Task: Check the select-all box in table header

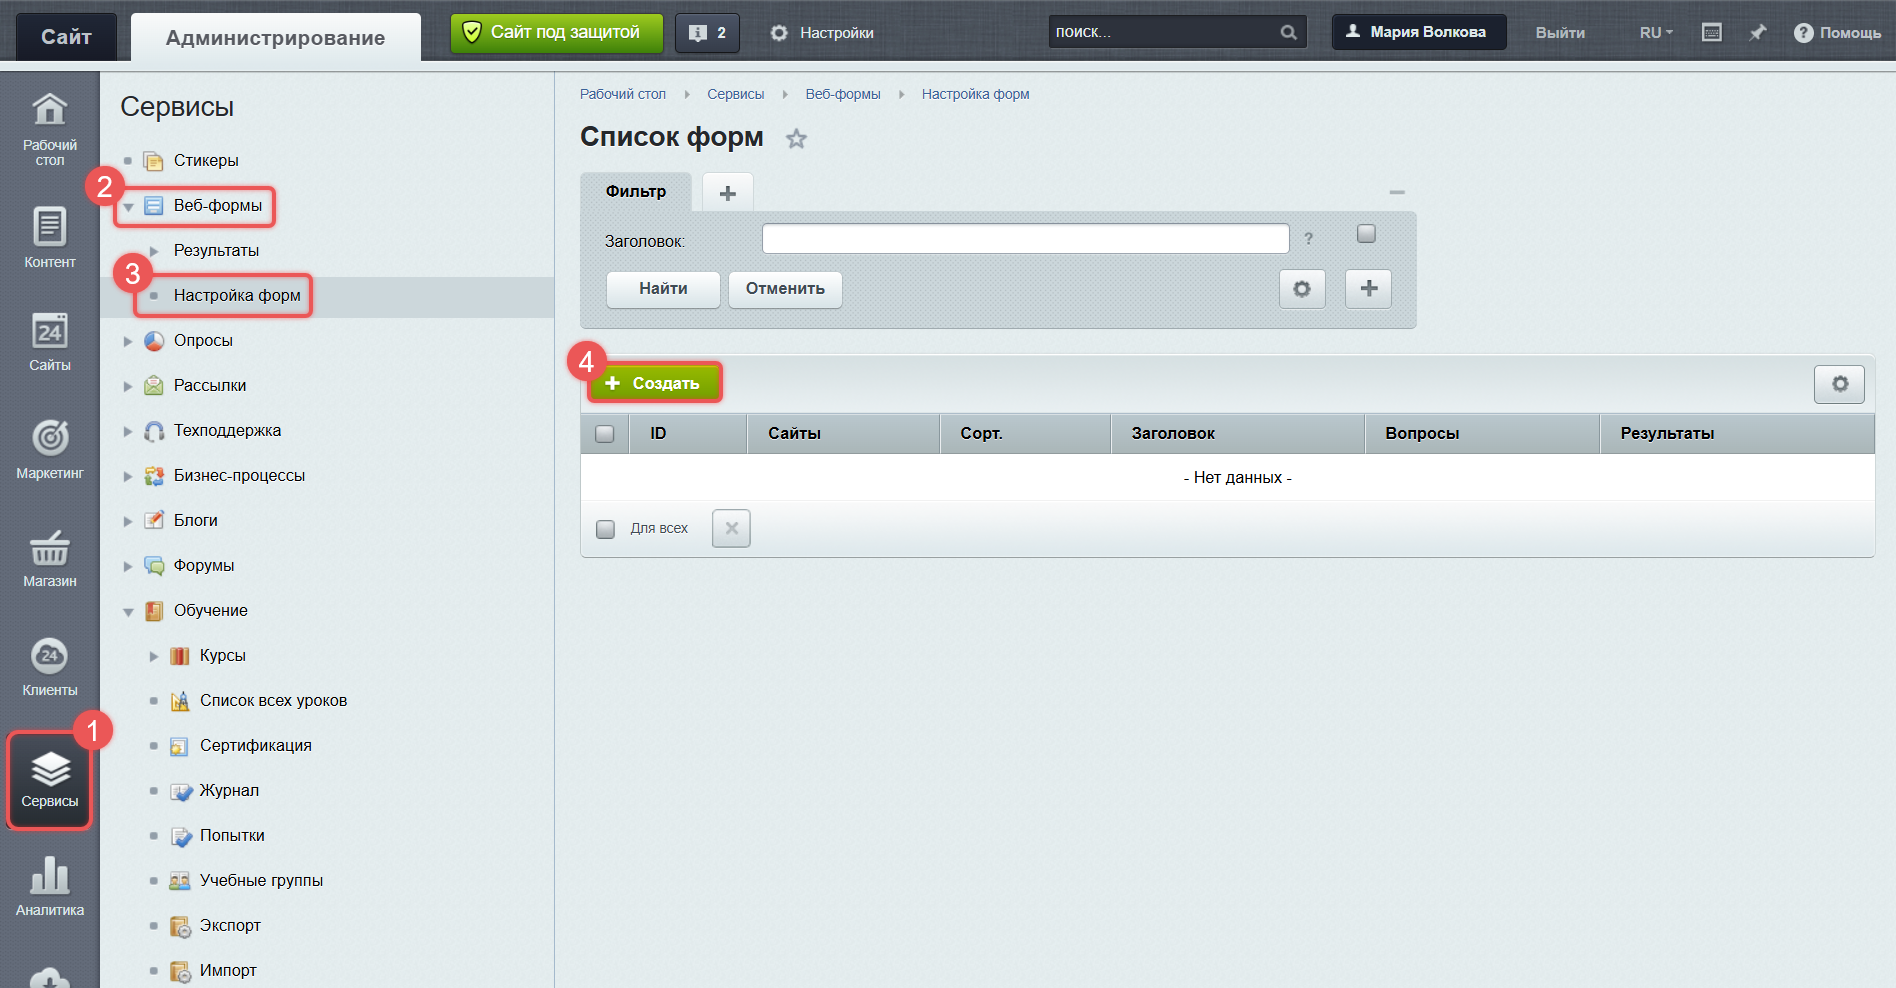Action: [x=605, y=434]
